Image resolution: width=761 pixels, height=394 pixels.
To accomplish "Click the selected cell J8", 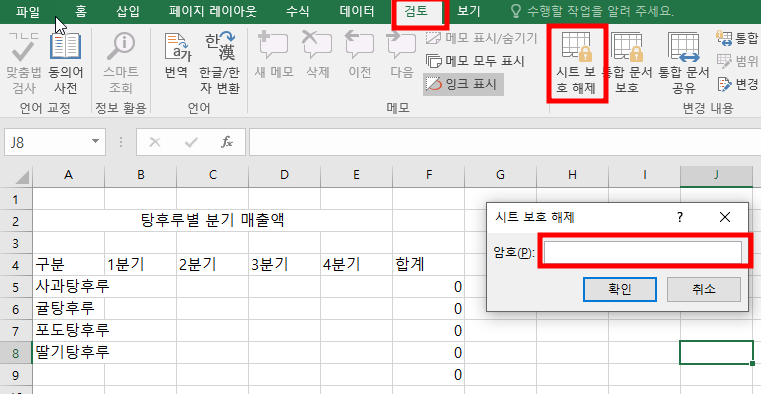I will [x=716, y=353].
